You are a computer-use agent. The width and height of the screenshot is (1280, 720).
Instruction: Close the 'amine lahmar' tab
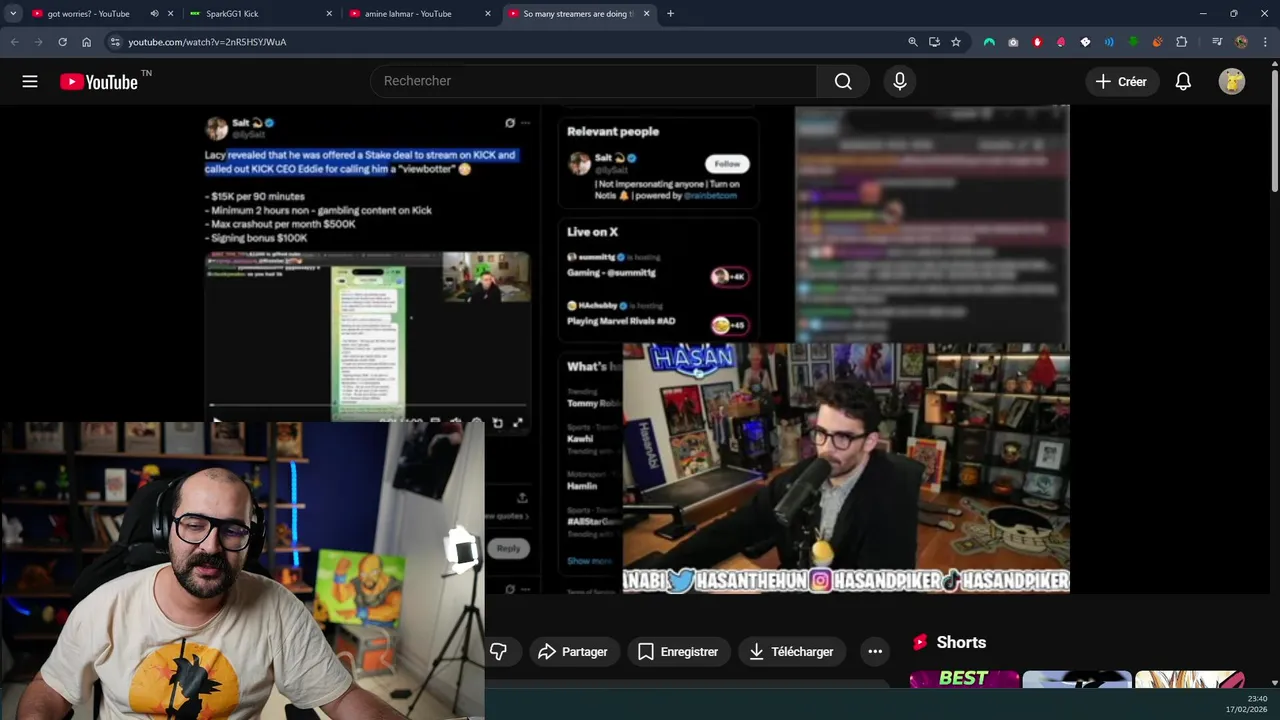click(488, 14)
